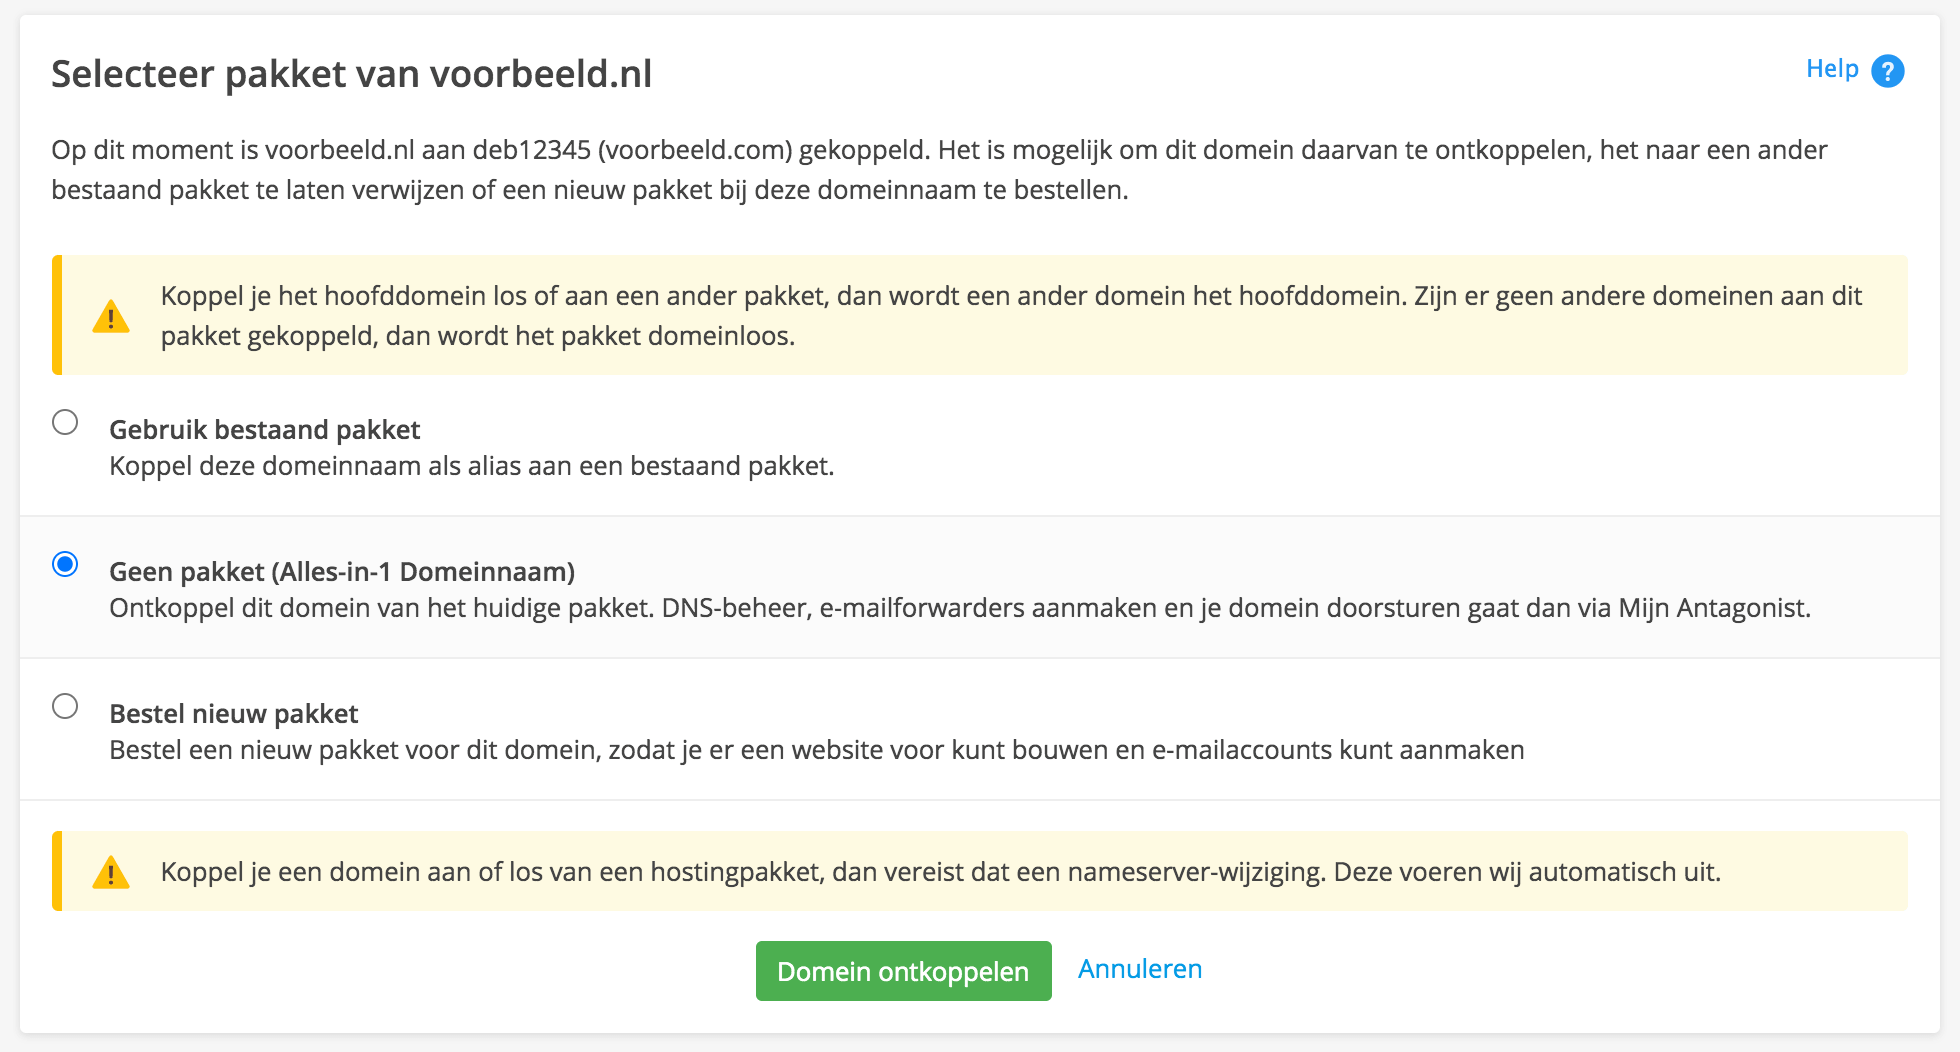This screenshot has height=1052, width=1960.
Task: Select the Gebruik bestaand pakket radio button
Action: click(x=65, y=422)
